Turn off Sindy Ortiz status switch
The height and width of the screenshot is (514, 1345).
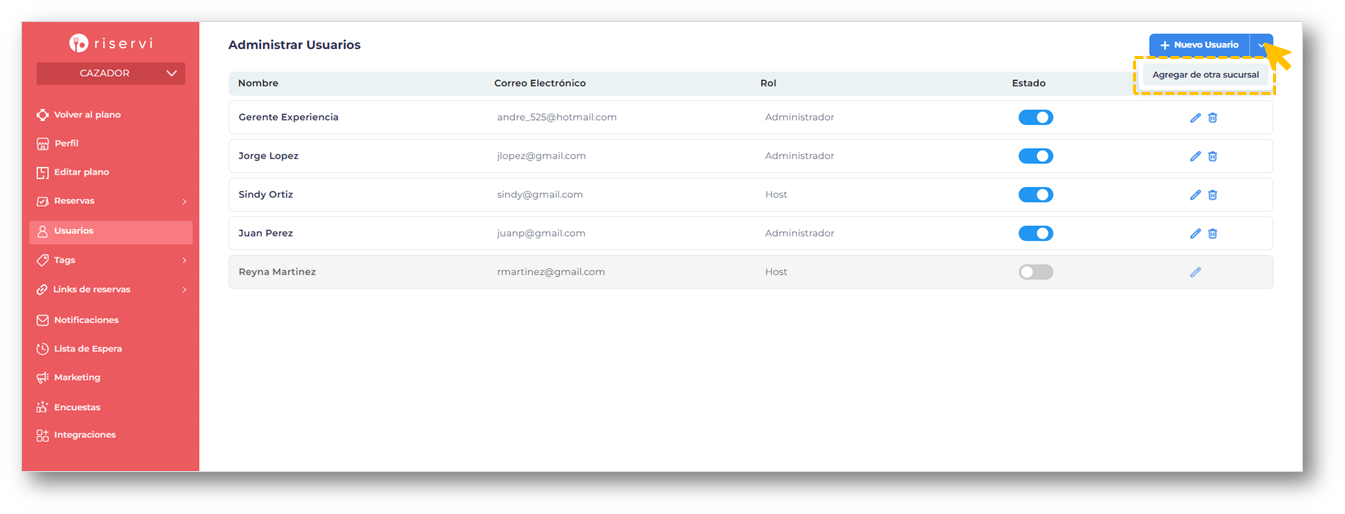pos(1035,195)
